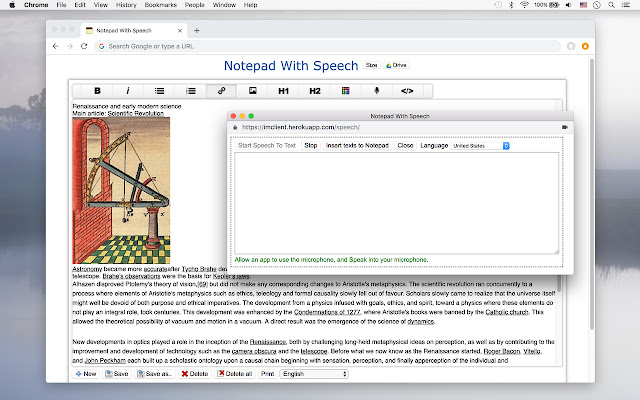Screen dimensions: 640x400
Task: Follow the Condemnations of 1277 link
Action: tap(327, 312)
